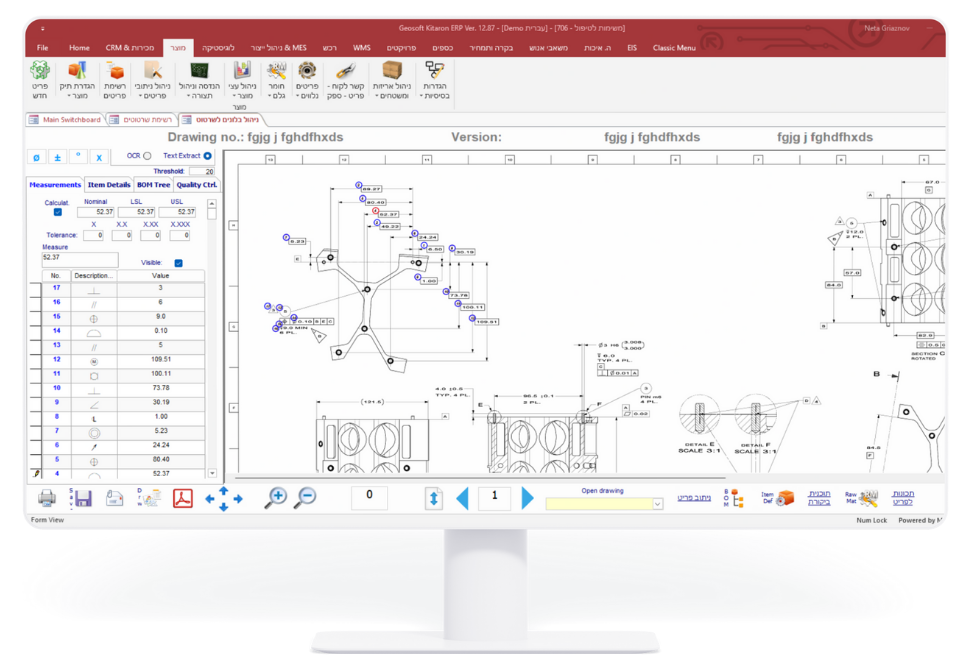This screenshot has width=970, height=670.
Task: Click the LSL value field
Action: (x=137, y=212)
